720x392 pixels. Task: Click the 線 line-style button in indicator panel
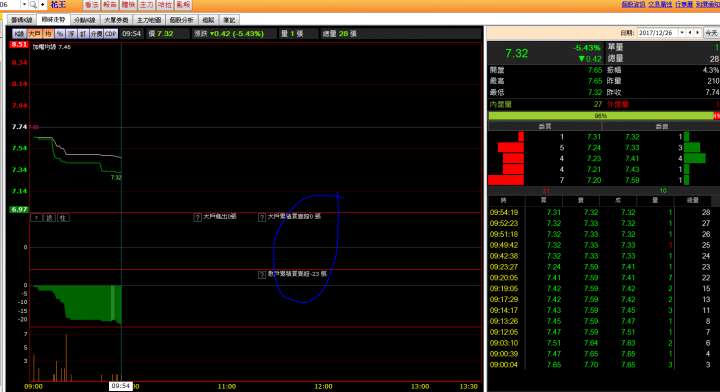click(x=50, y=218)
